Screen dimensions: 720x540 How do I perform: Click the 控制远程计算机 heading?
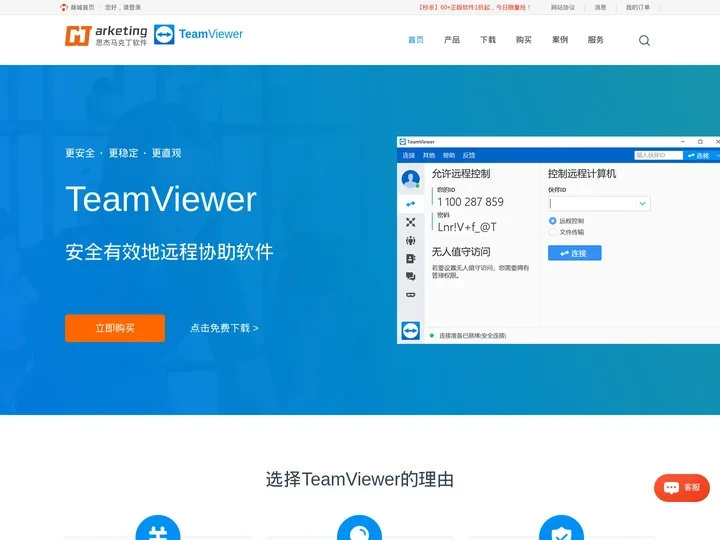(x=582, y=174)
